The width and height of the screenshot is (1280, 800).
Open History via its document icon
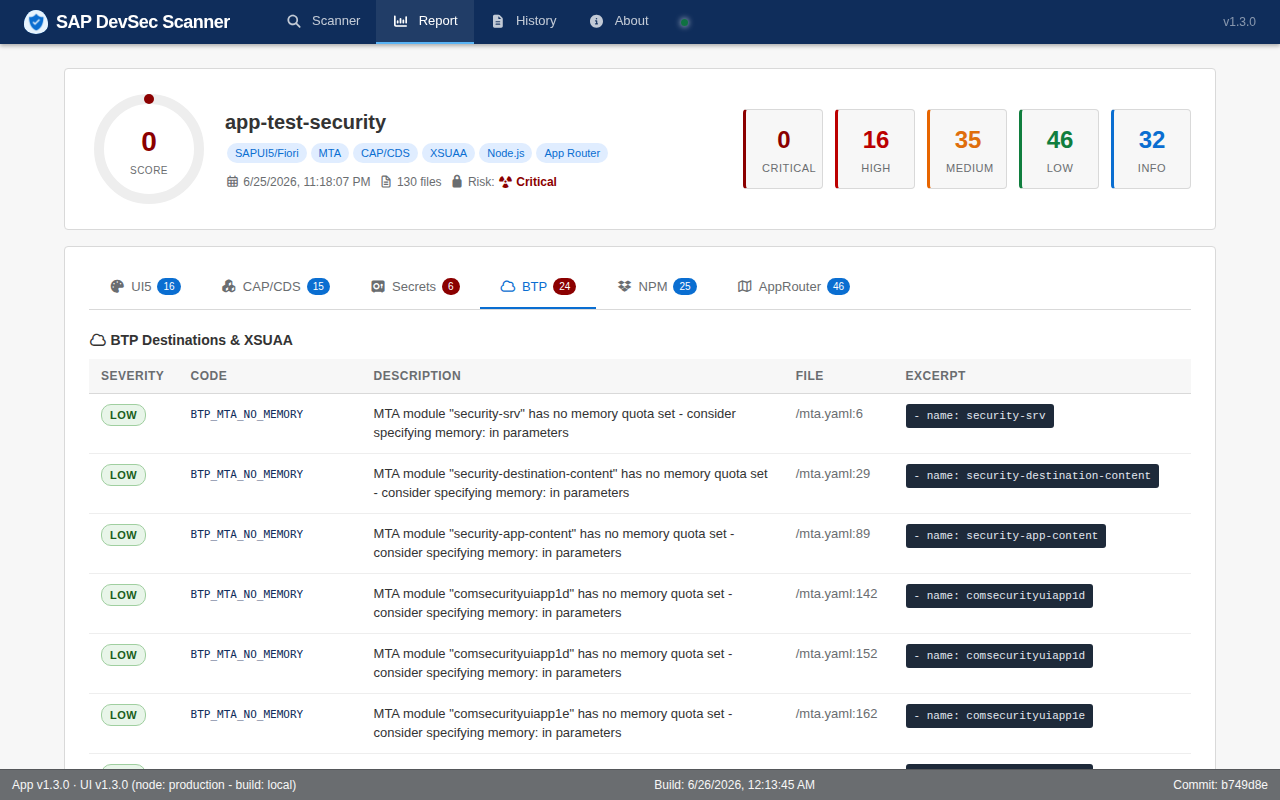click(498, 21)
